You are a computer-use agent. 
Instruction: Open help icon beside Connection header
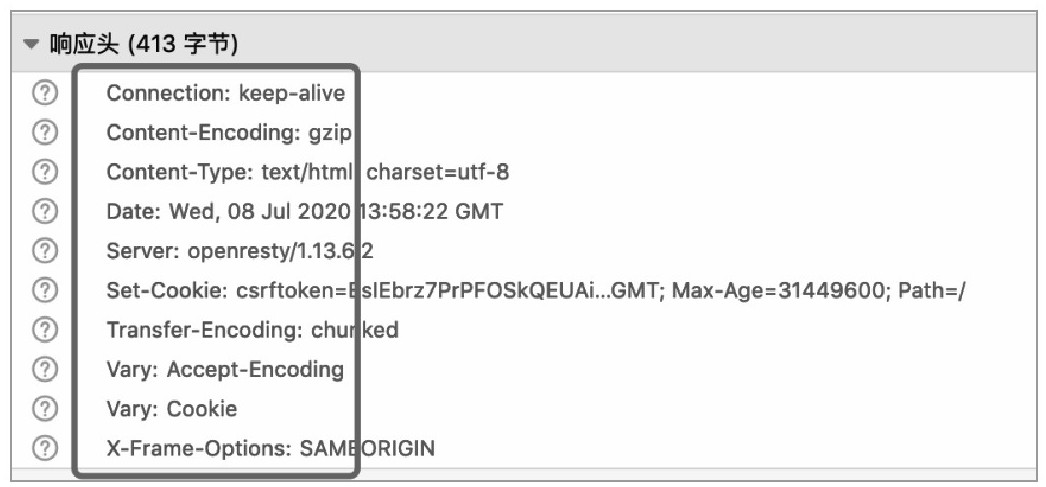click(45, 93)
